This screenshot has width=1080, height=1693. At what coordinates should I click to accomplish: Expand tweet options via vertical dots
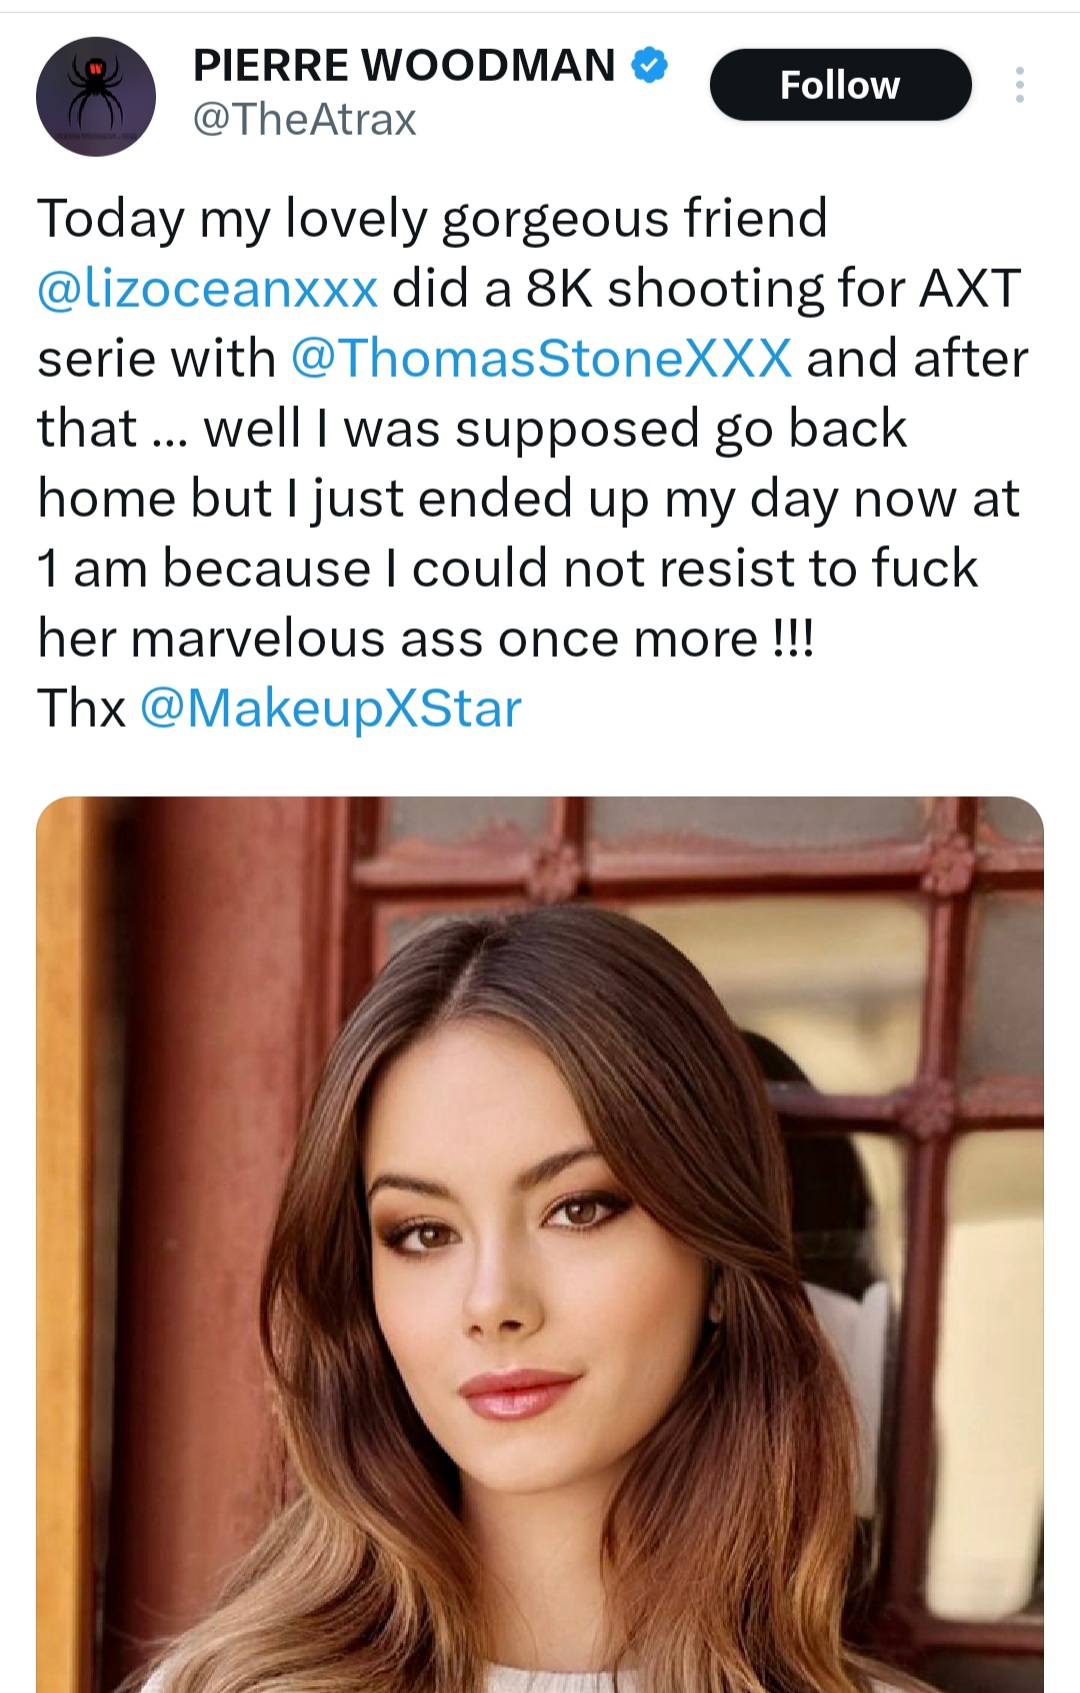tap(1019, 85)
